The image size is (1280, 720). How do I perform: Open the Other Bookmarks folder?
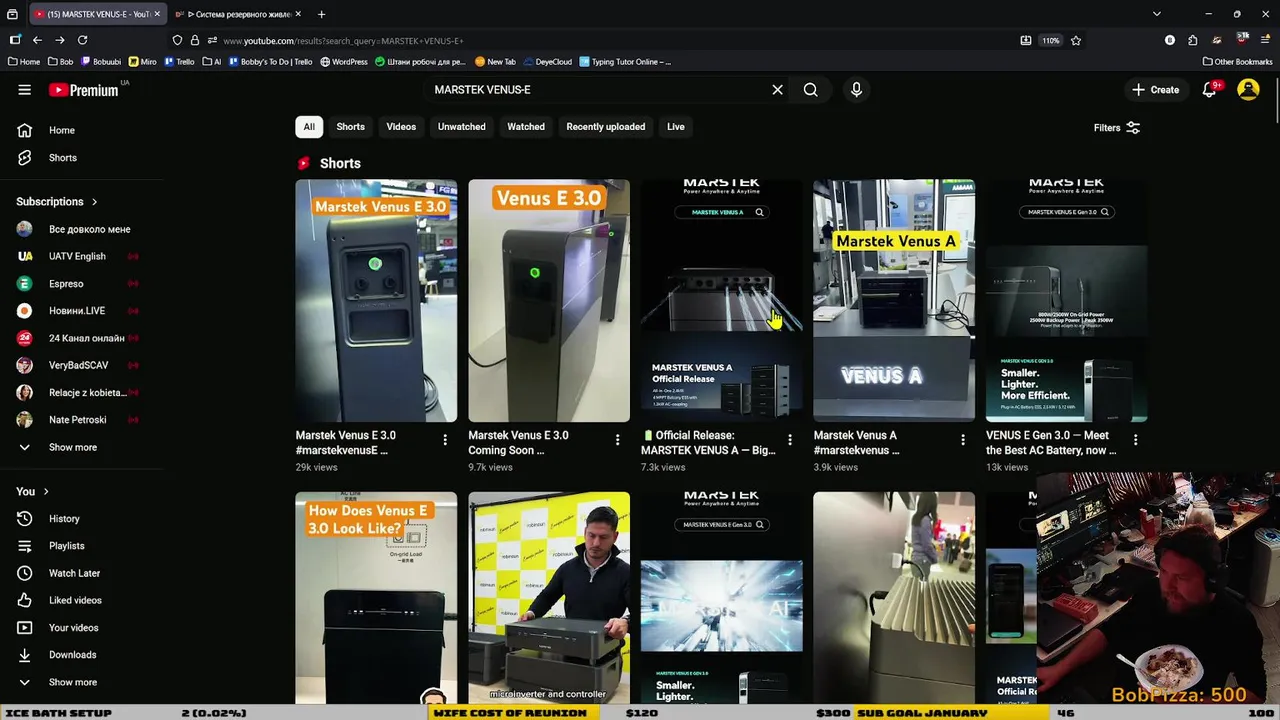click(1237, 62)
